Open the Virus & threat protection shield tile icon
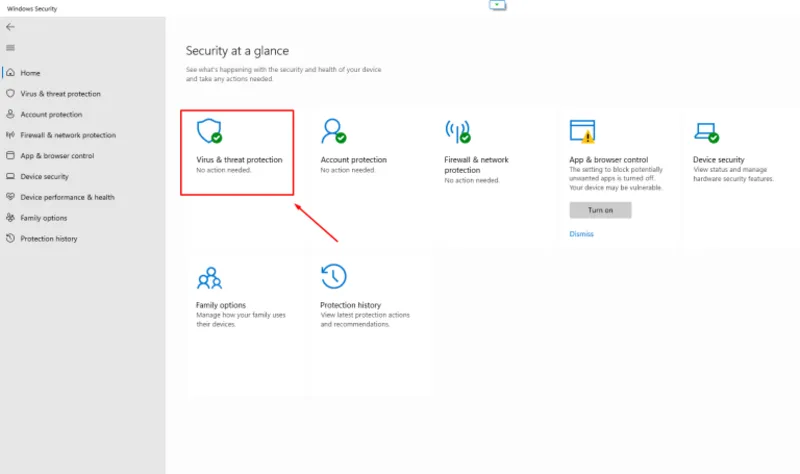Screen dimensions: 800x474 click(x=209, y=131)
